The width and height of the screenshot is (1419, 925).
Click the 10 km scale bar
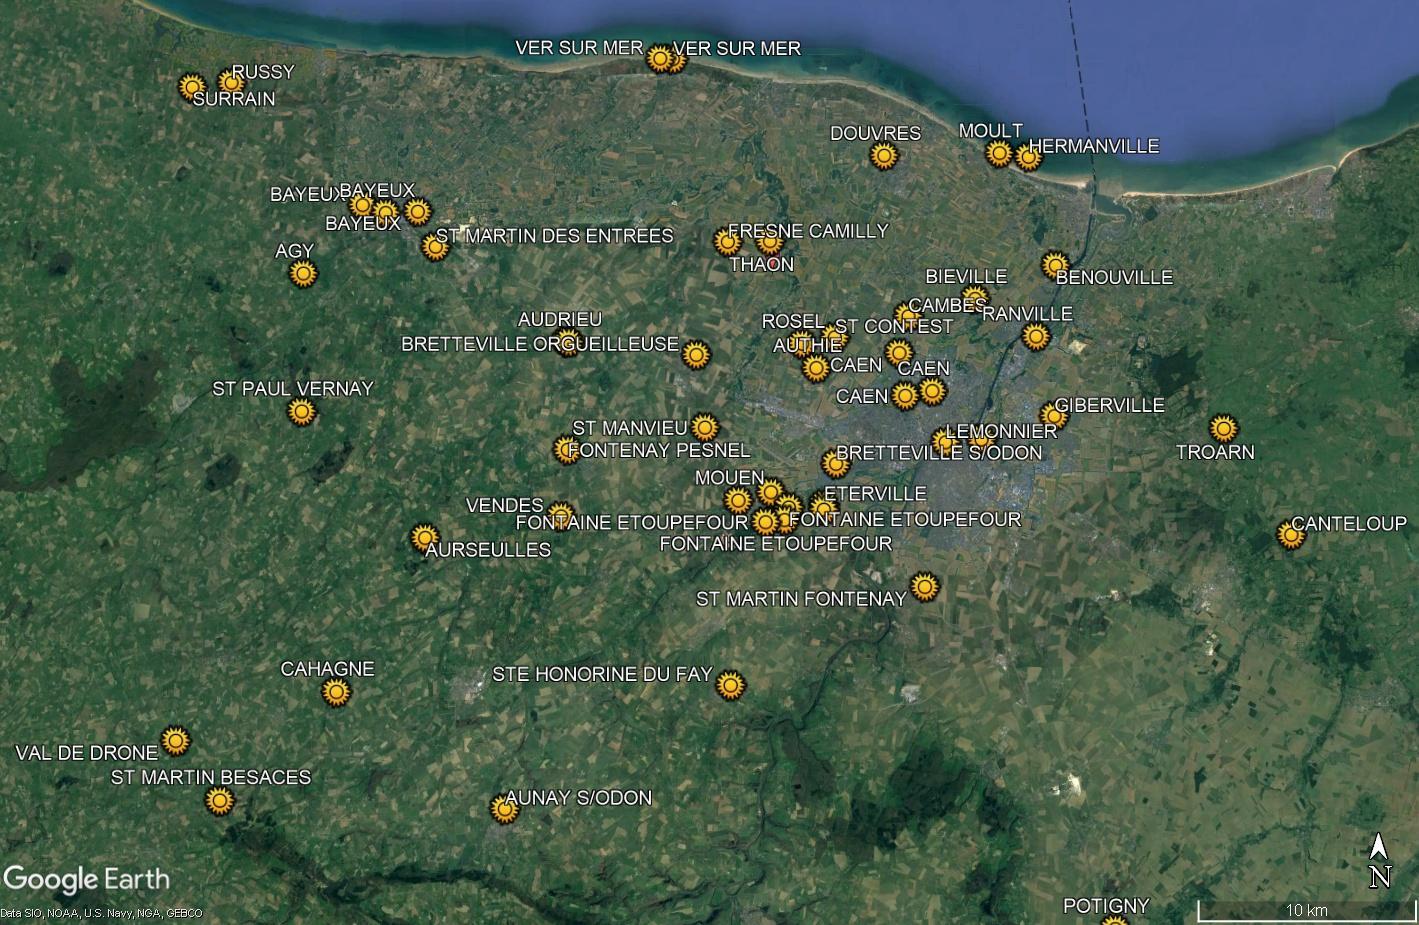pyautogui.click(x=1306, y=911)
